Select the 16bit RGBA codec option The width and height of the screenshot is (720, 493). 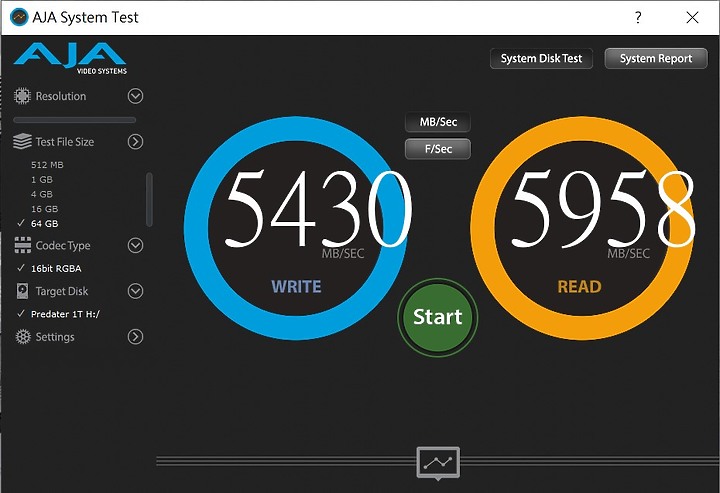(56, 269)
